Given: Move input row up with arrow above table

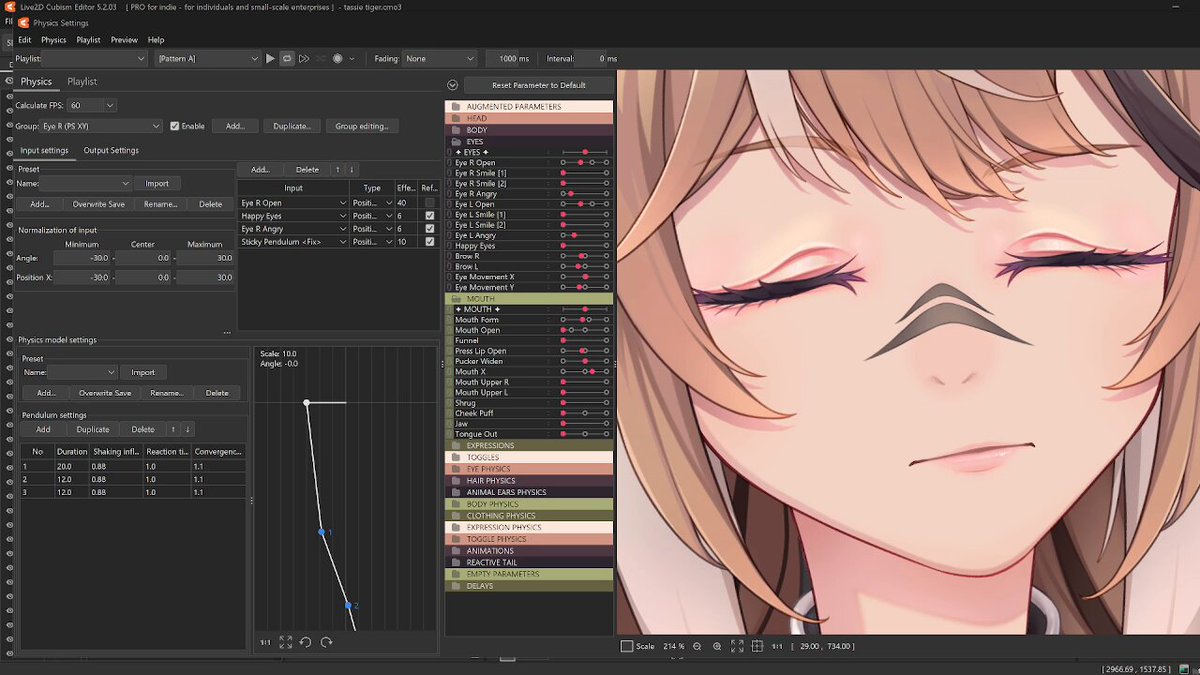Looking at the screenshot, I should 337,170.
